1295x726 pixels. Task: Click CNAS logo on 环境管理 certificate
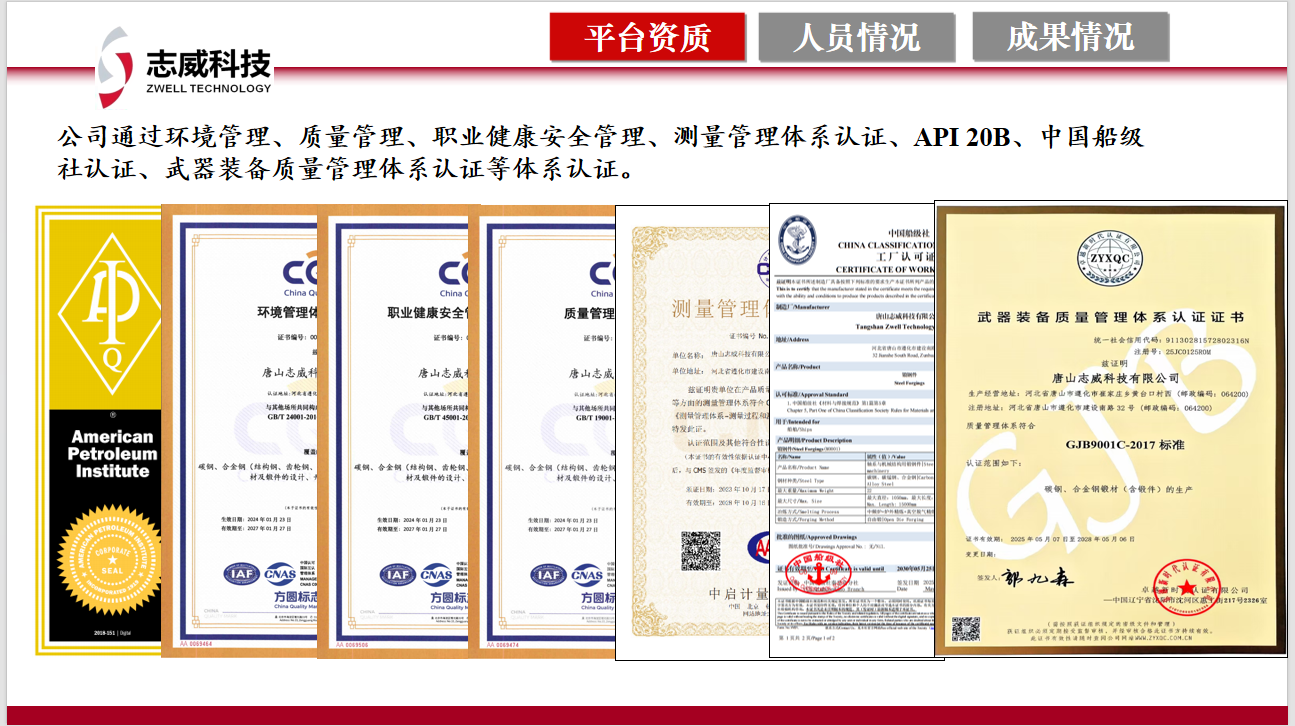pyautogui.click(x=279, y=575)
